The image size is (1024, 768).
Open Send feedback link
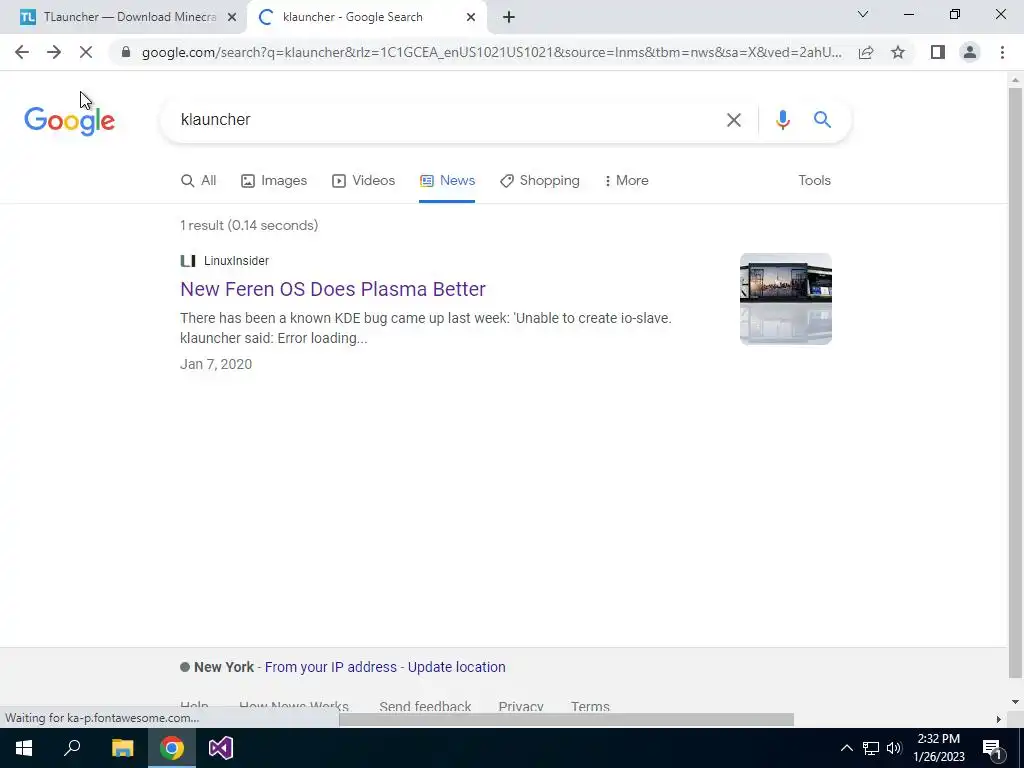pyautogui.click(x=425, y=707)
